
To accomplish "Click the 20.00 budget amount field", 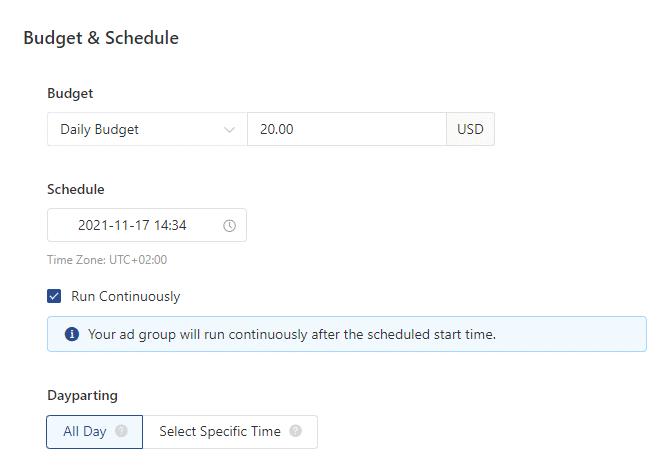I will 345,129.
